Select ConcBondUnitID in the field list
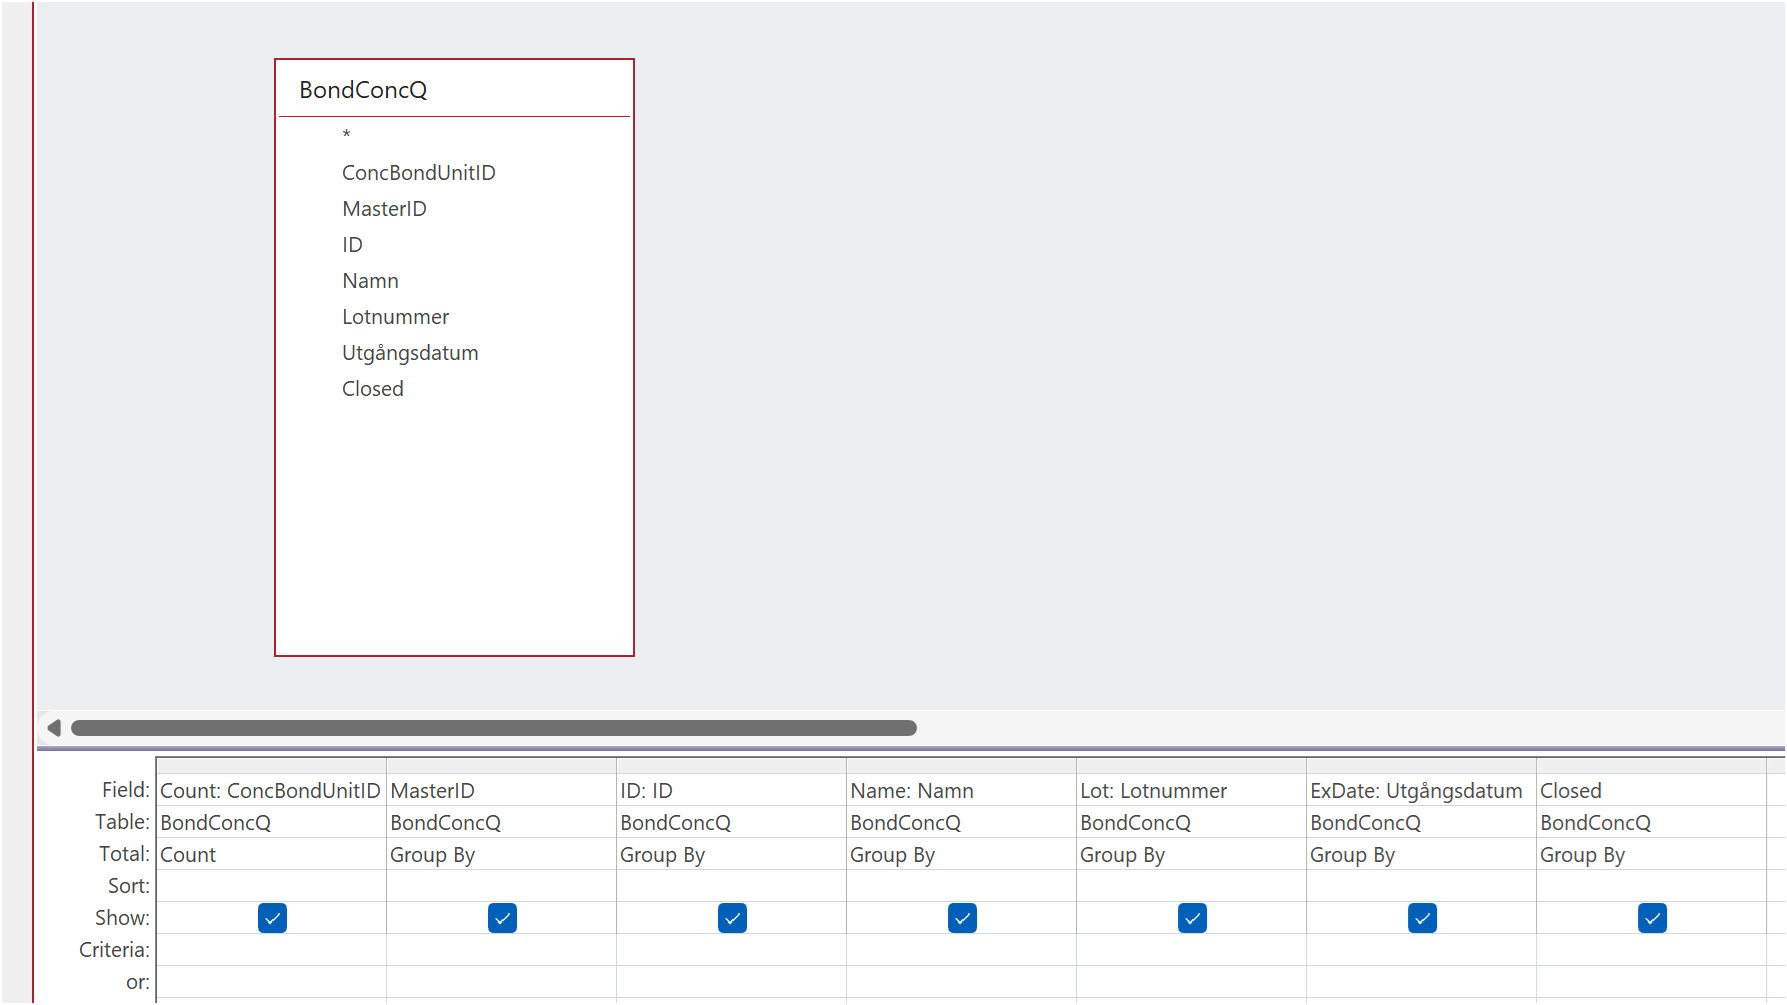Viewport: 1787px width, 1005px height. (x=418, y=172)
